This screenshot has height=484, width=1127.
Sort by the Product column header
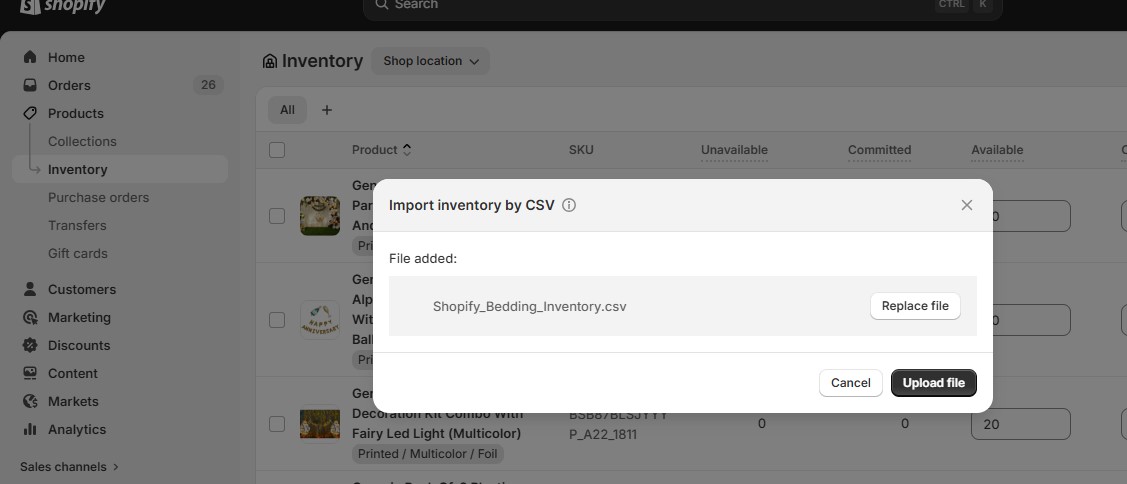pyautogui.click(x=381, y=150)
